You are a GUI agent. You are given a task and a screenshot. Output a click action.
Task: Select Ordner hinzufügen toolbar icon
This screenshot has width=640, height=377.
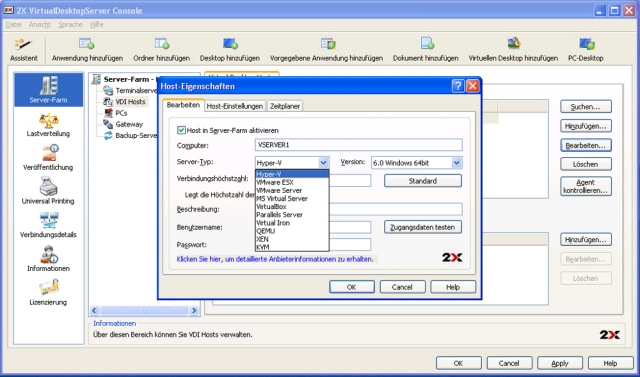click(162, 44)
